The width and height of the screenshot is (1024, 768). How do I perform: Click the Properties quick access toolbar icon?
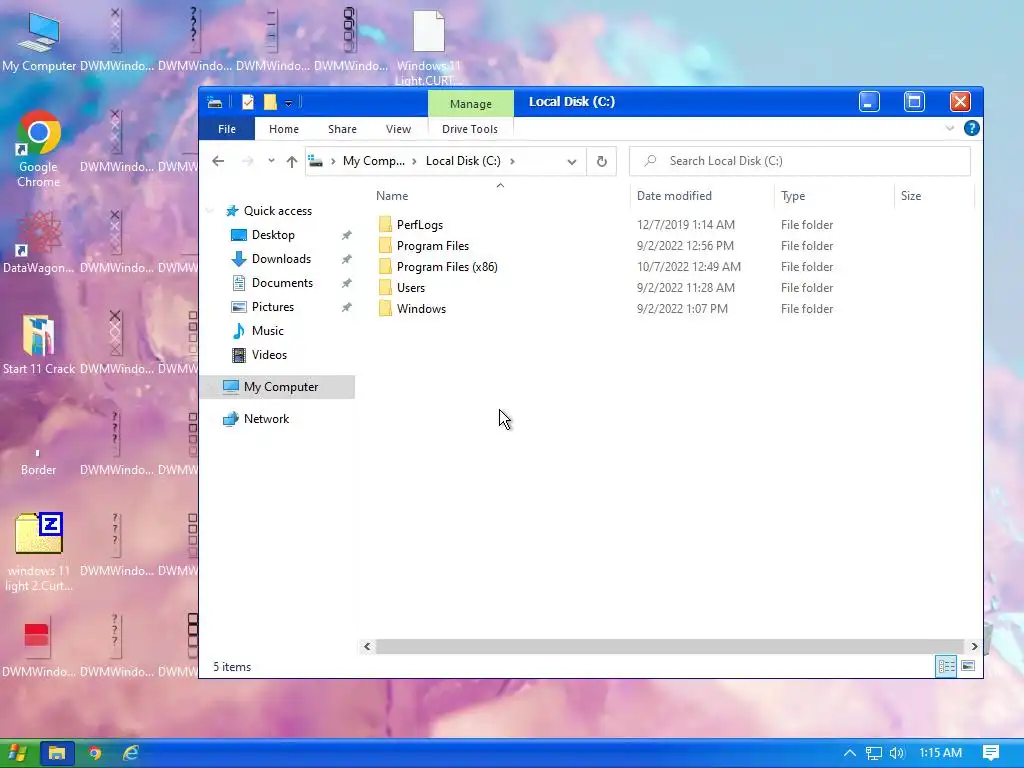pyautogui.click(x=248, y=102)
